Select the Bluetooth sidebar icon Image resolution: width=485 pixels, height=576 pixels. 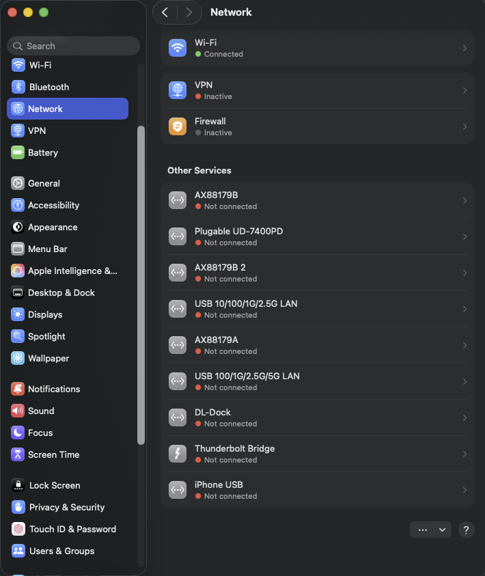18,87
